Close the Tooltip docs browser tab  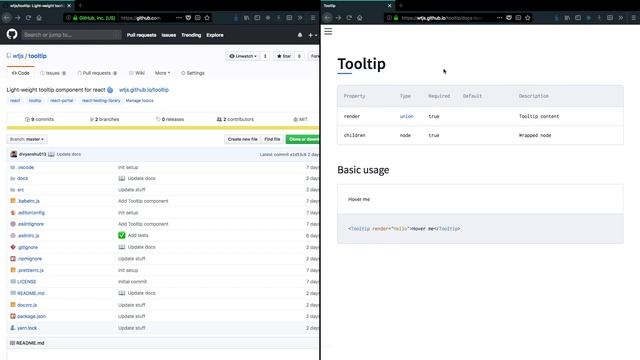tap(389, 6)
